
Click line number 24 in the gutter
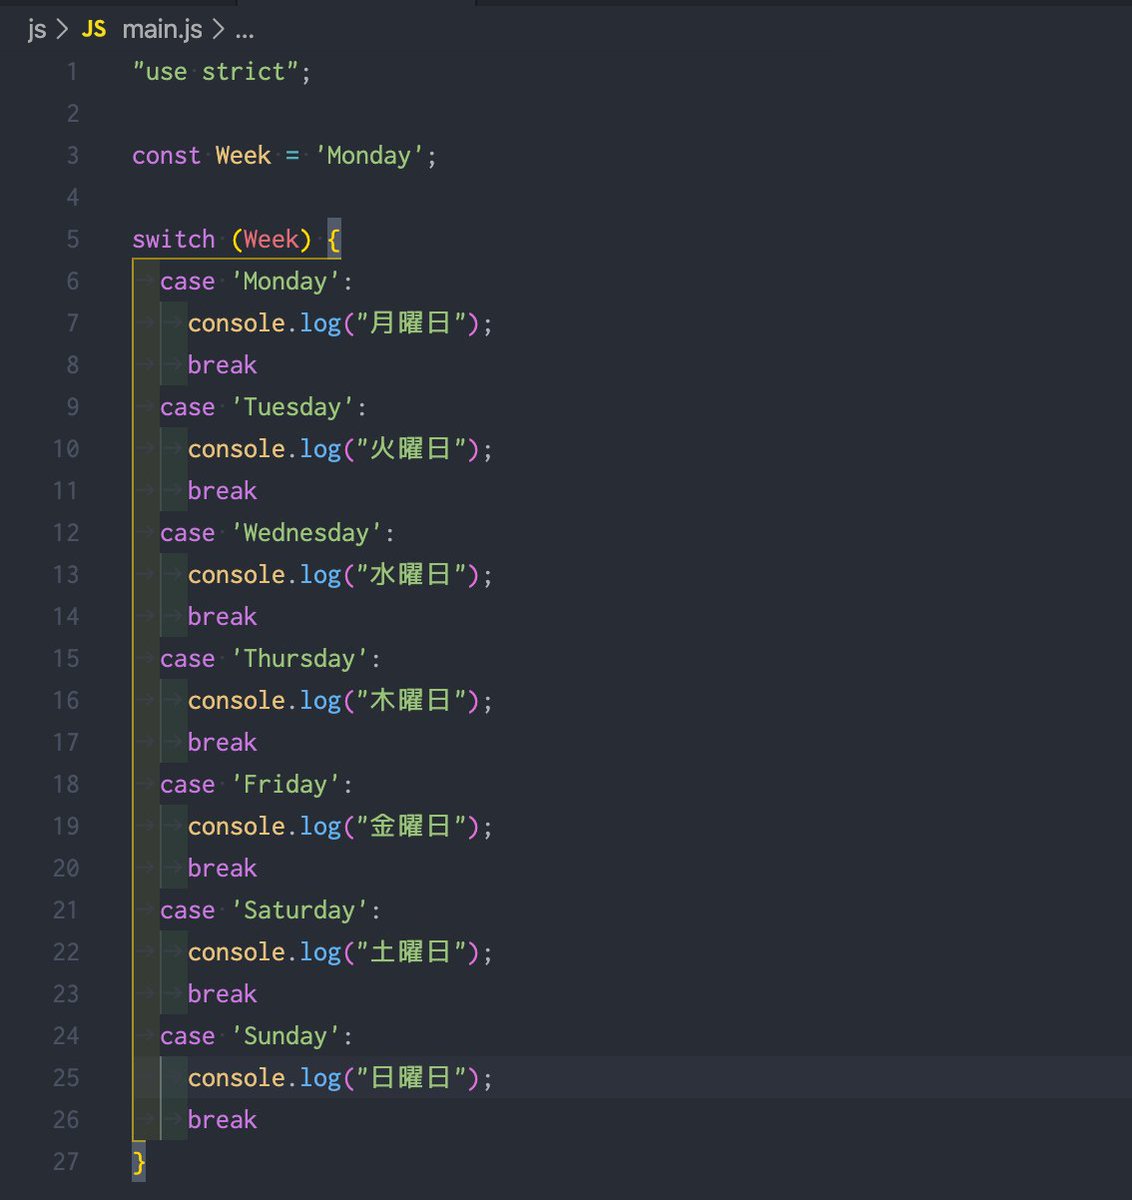[66, 1036]
